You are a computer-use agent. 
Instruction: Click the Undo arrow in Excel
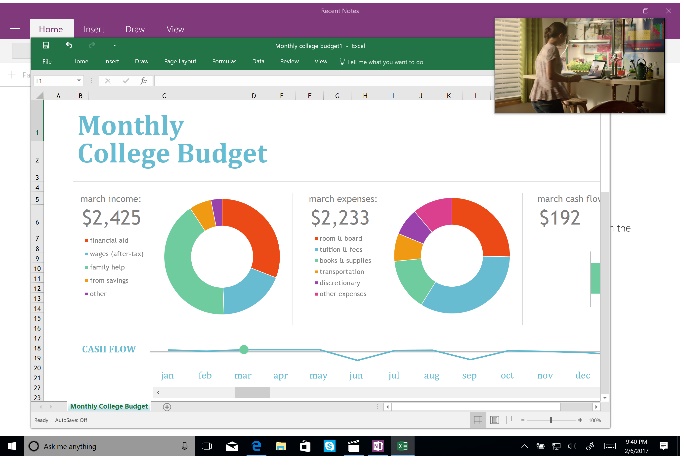(69, 45)
